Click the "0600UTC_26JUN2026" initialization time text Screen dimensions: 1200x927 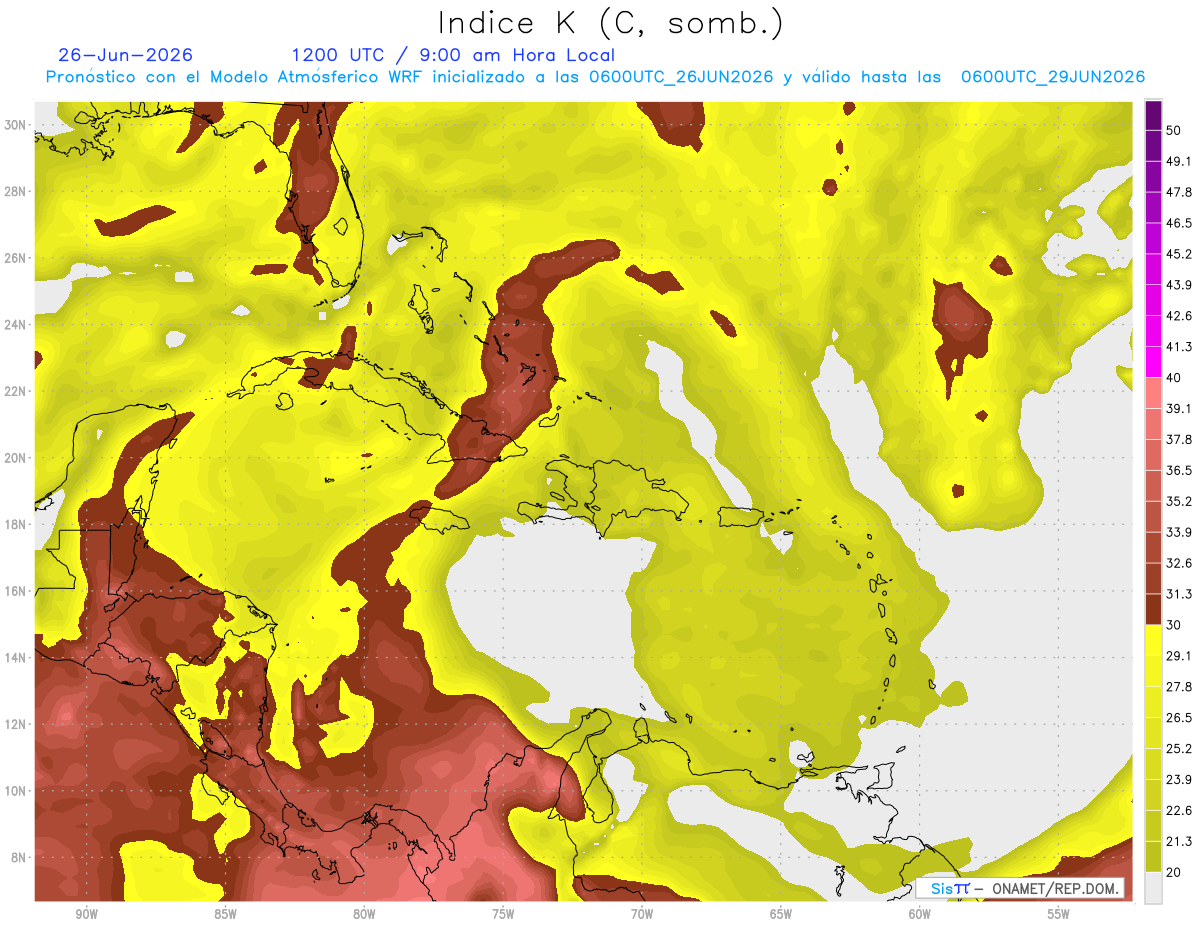(x=681, y=77)
